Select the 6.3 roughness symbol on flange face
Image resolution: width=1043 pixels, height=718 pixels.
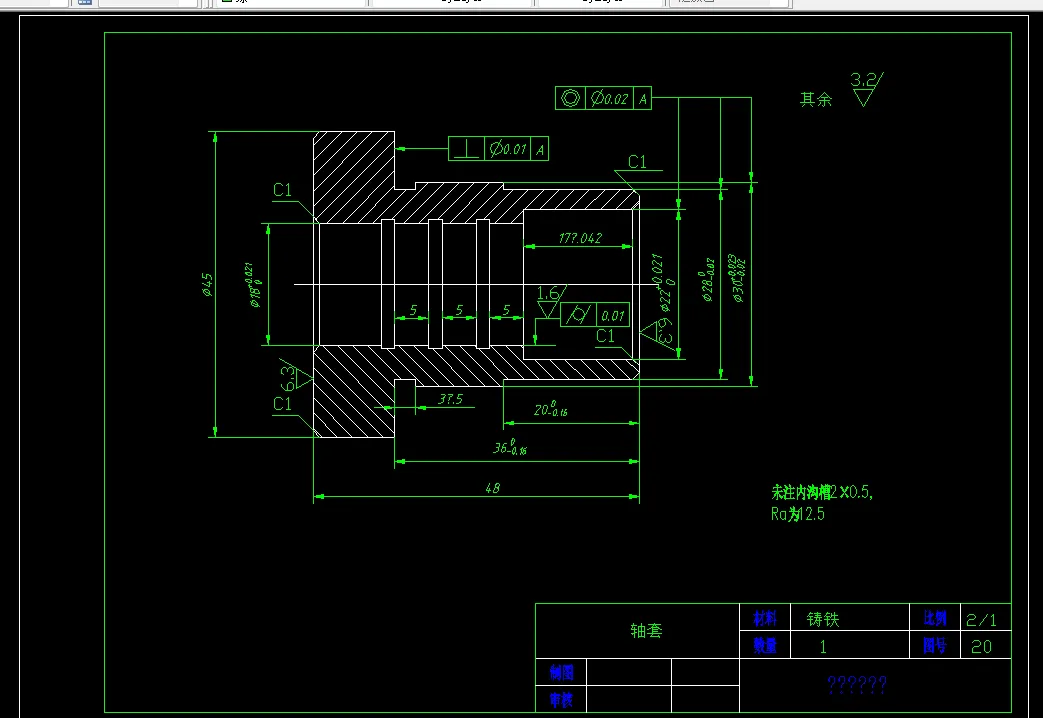[x=295, y=377]
